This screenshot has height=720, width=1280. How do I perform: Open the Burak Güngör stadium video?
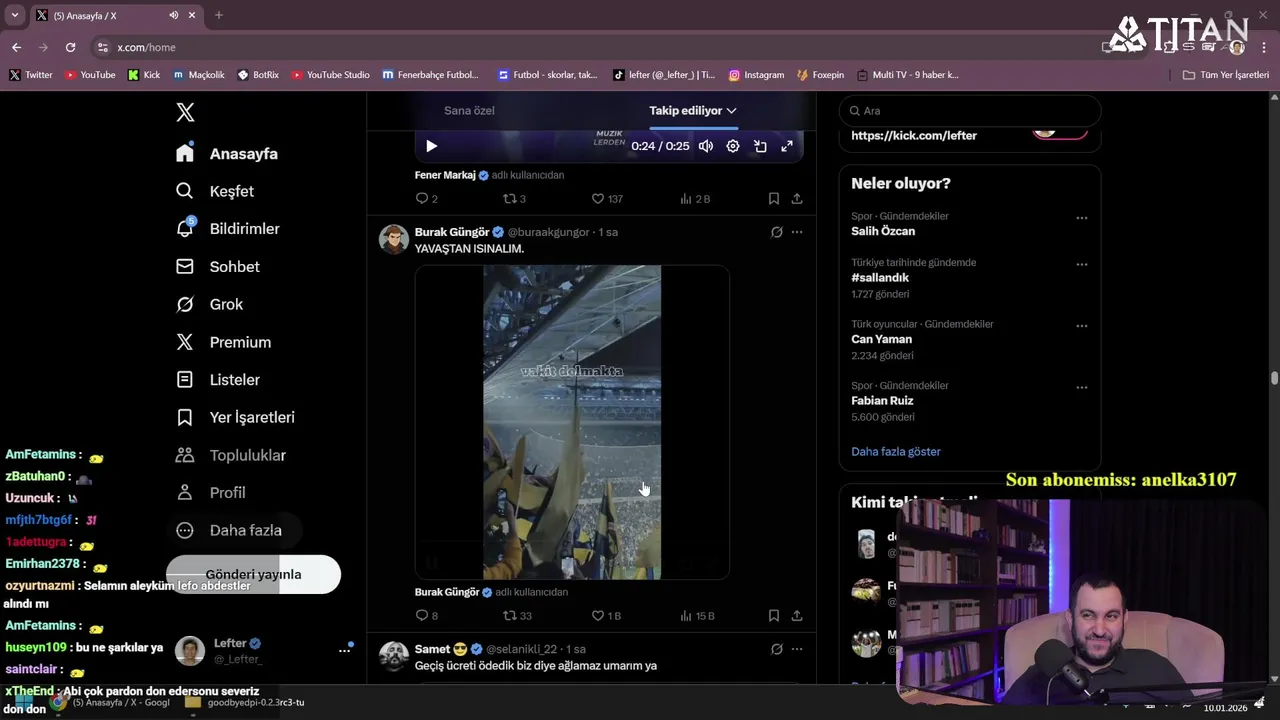point(572,422)
